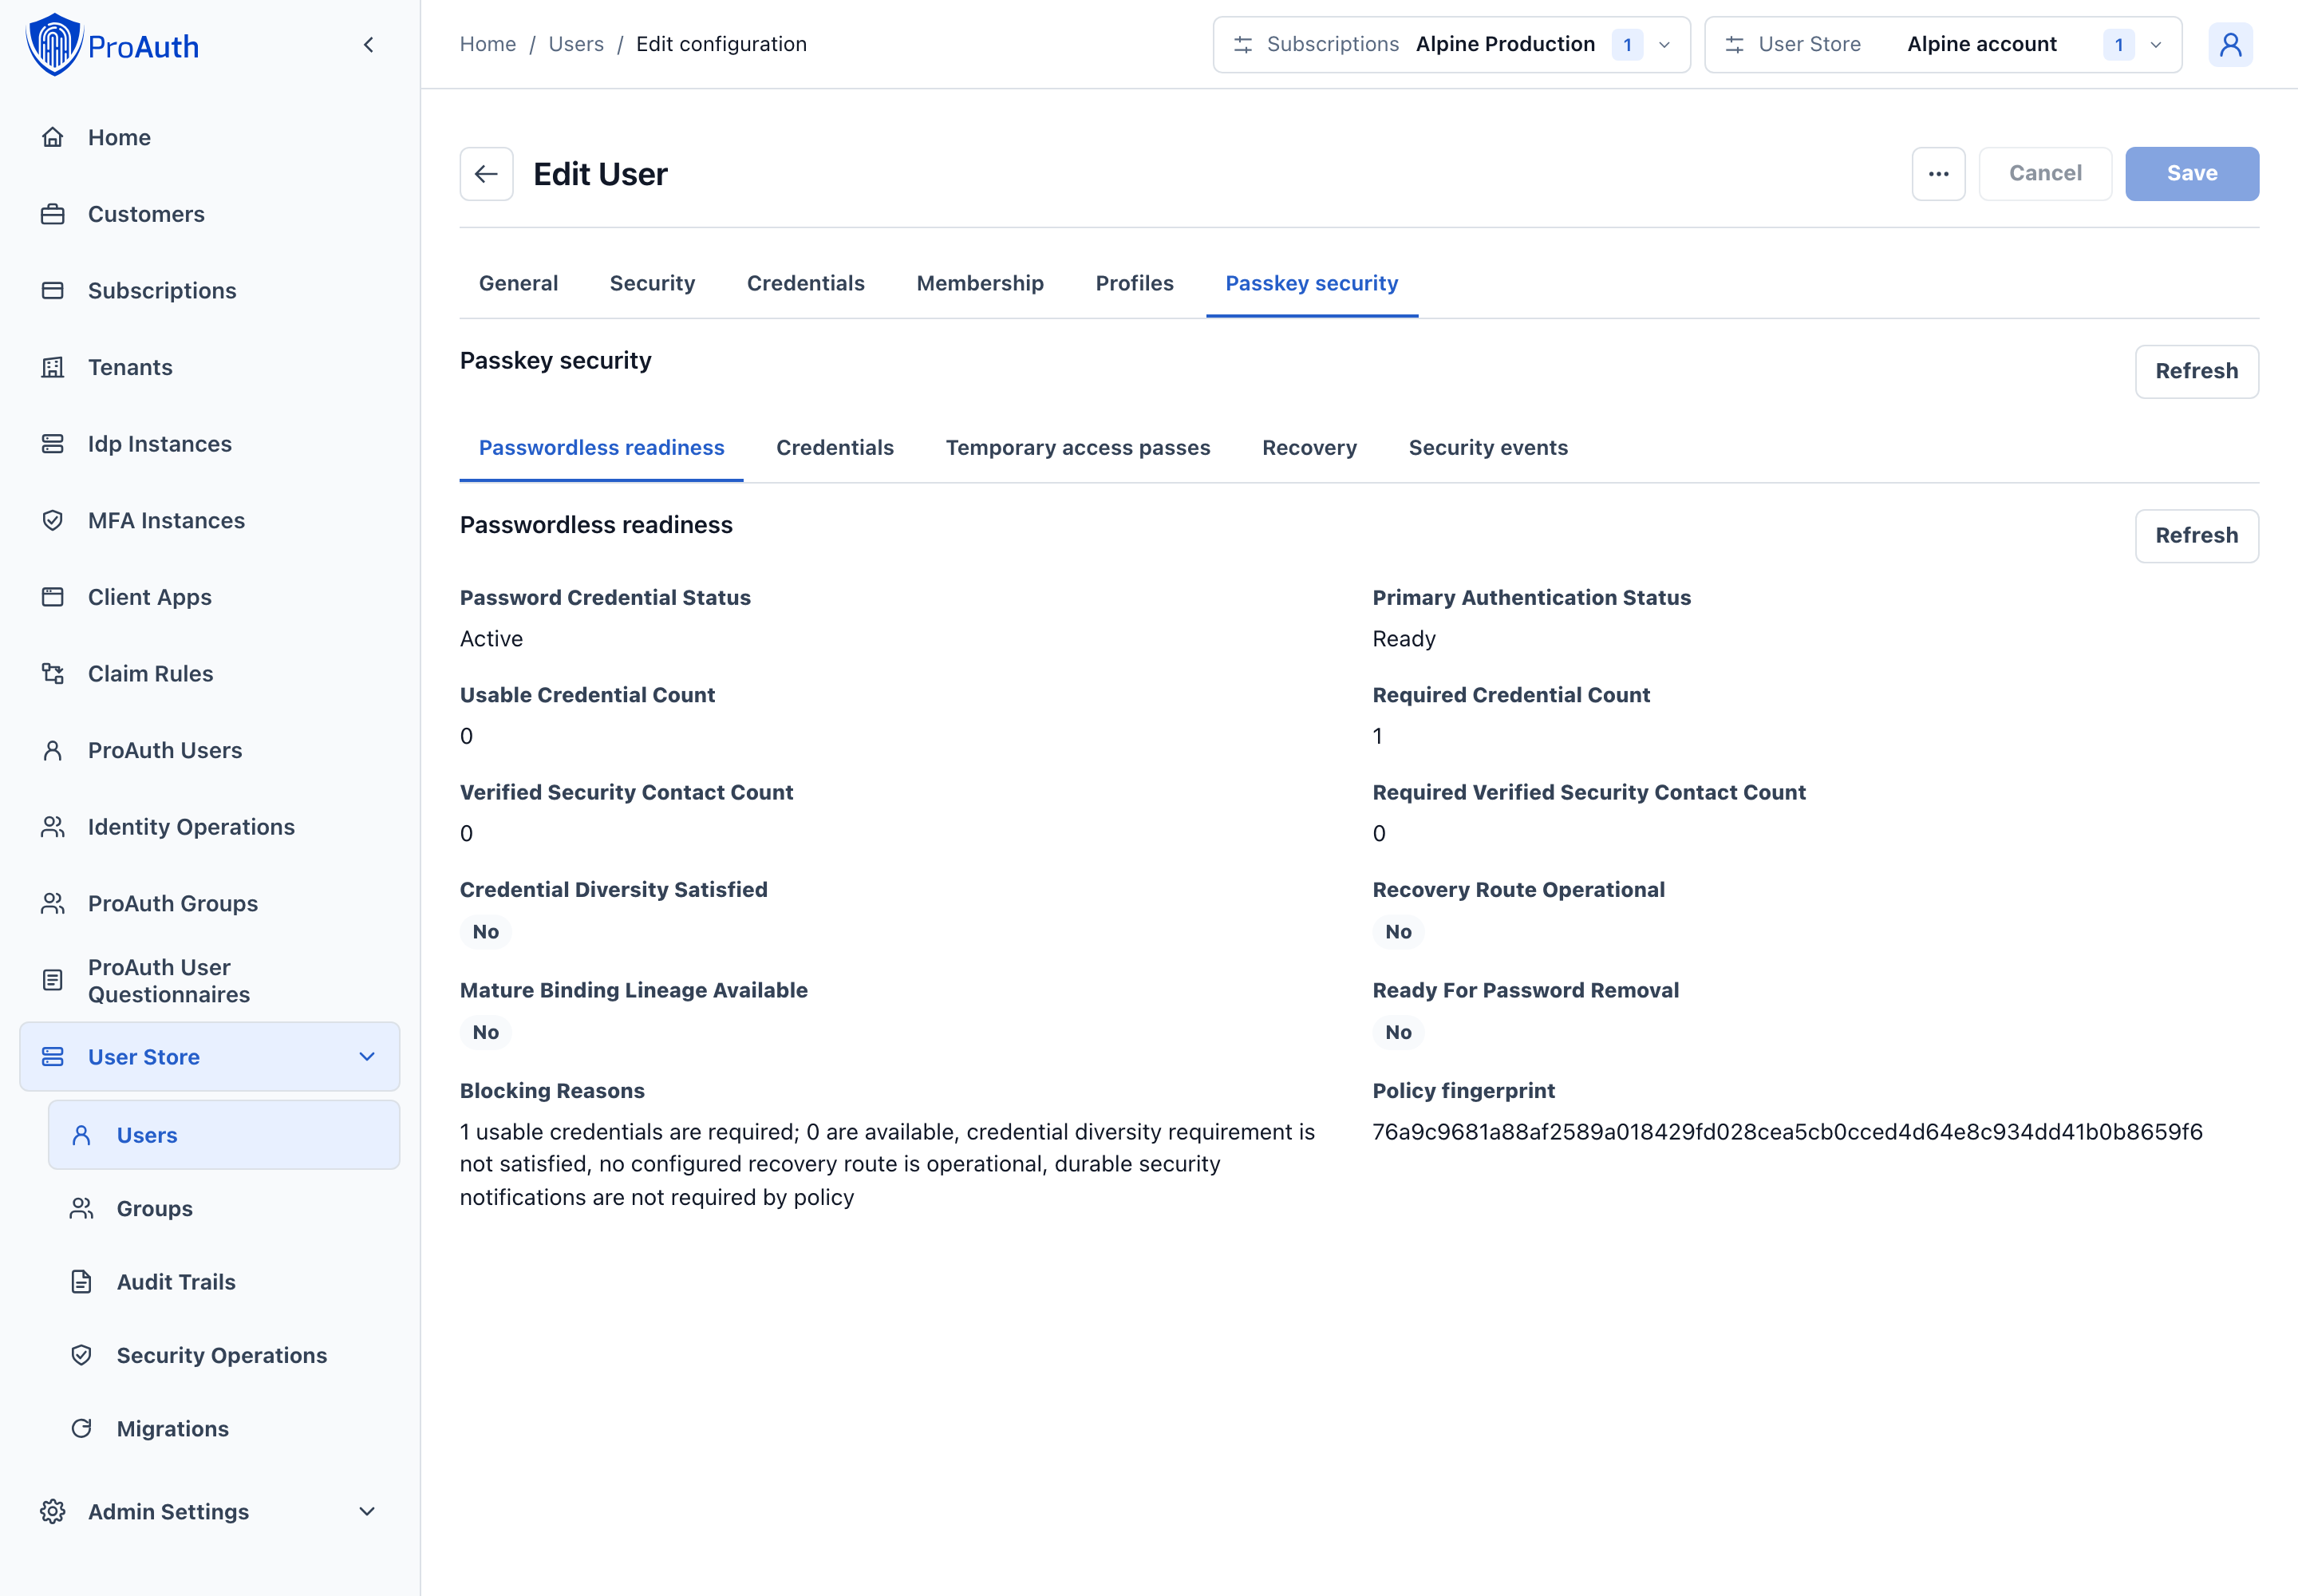2298x1596 pixels.
Task: Click the Cancel button
Action: pyautogui.click(x=2045, y=174)
